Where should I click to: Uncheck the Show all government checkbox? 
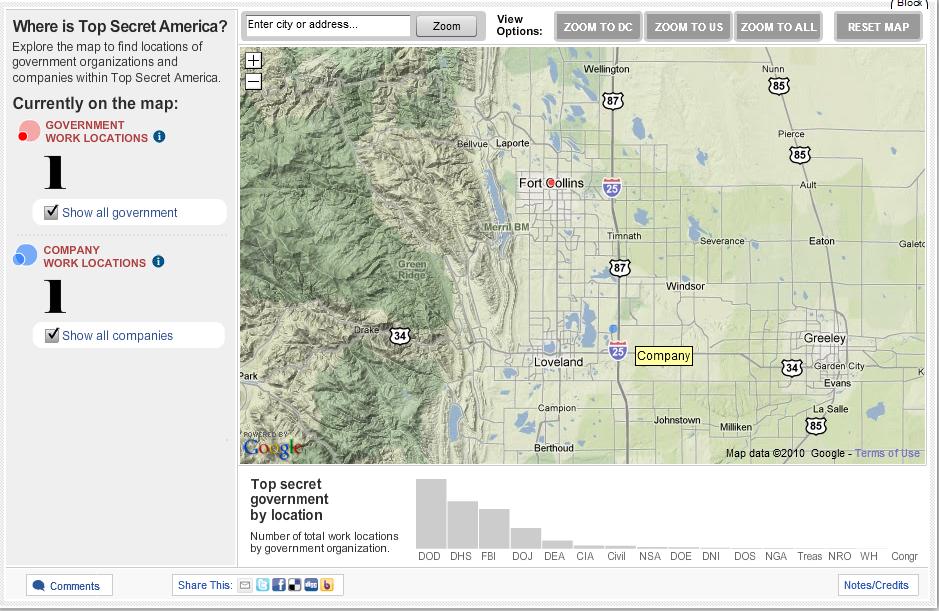pyautogui.click(x=52, y=212)
